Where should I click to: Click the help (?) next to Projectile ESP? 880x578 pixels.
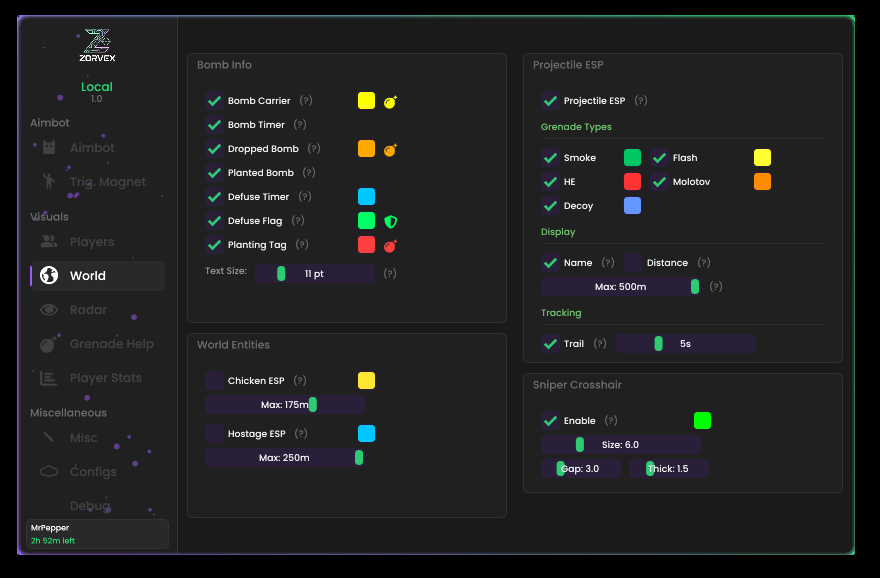(641, 101)
